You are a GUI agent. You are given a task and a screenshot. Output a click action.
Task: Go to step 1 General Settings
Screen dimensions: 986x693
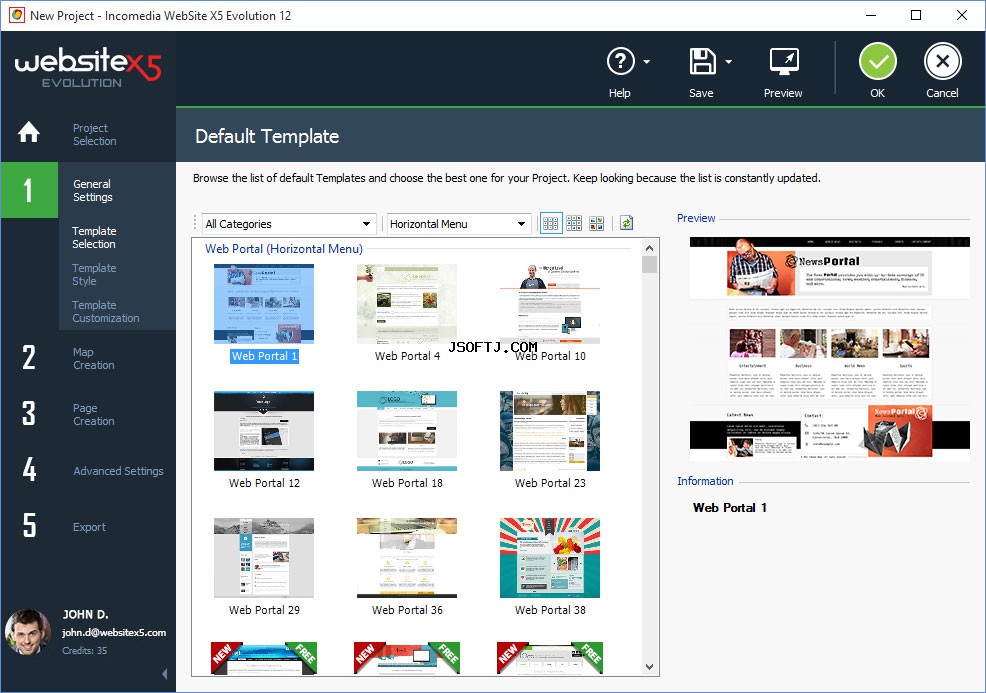tap(88, 190)
